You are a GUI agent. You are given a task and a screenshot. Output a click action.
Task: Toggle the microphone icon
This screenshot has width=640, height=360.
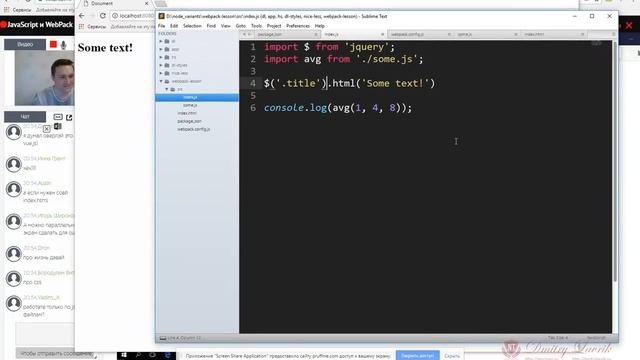pyautogui.click(x=63, y=44)
